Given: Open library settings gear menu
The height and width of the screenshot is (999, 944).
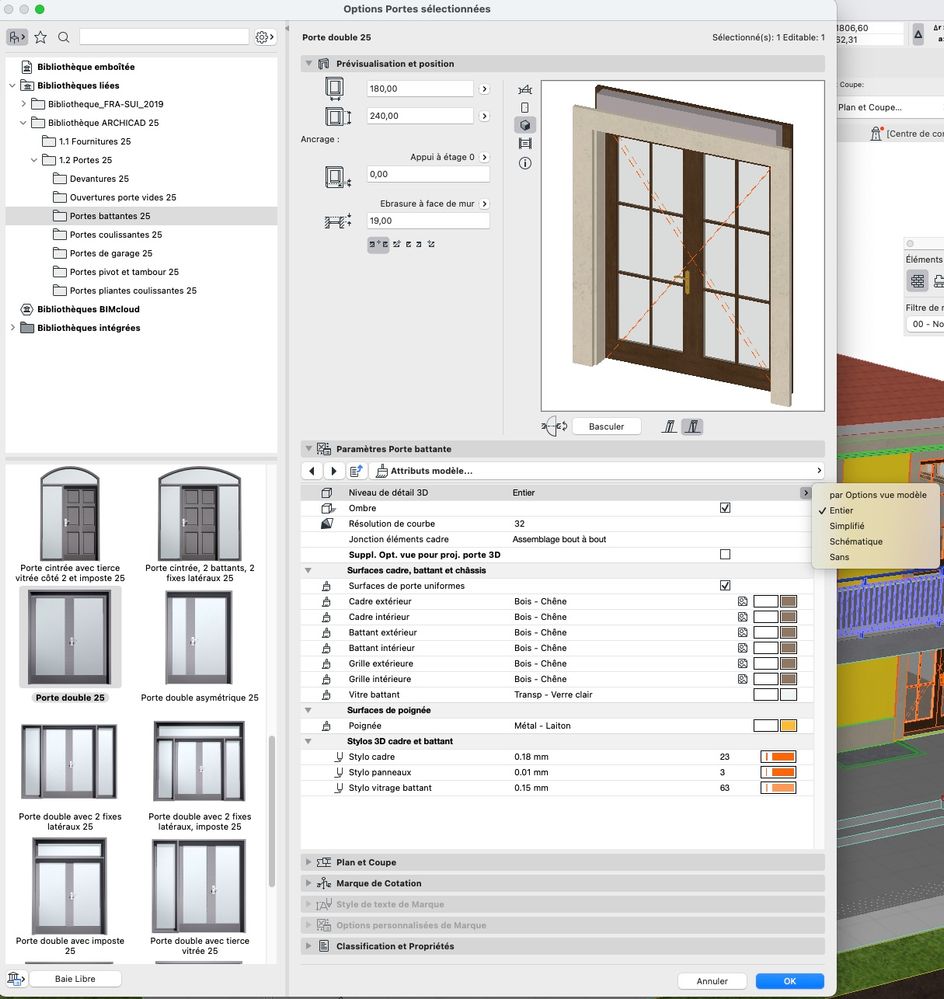Looking at the screenshot, I should coord(263,37).
